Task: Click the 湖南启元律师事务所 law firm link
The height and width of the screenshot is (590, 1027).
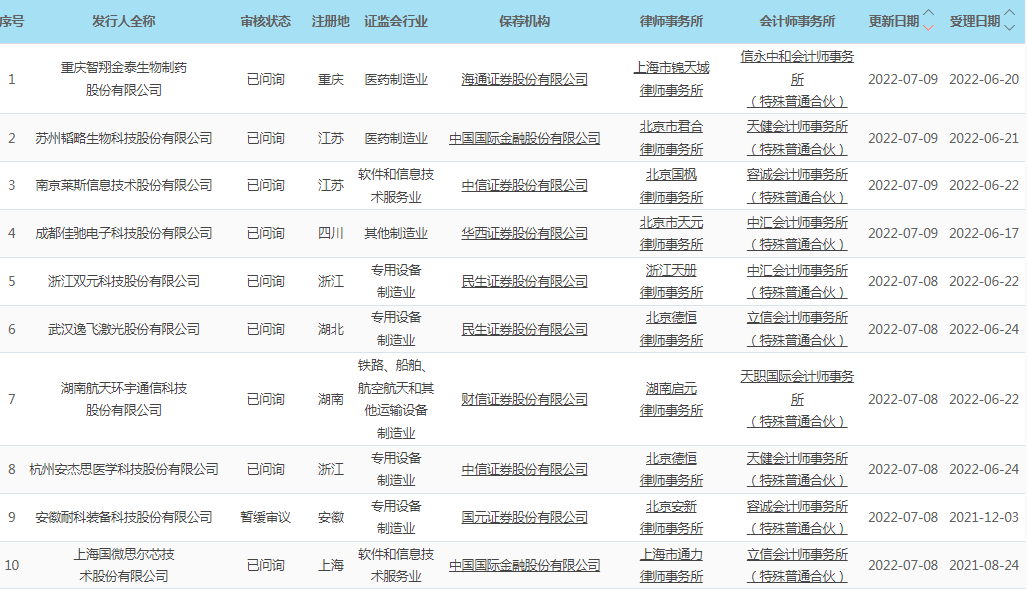Action: click(x=671, y=399)
